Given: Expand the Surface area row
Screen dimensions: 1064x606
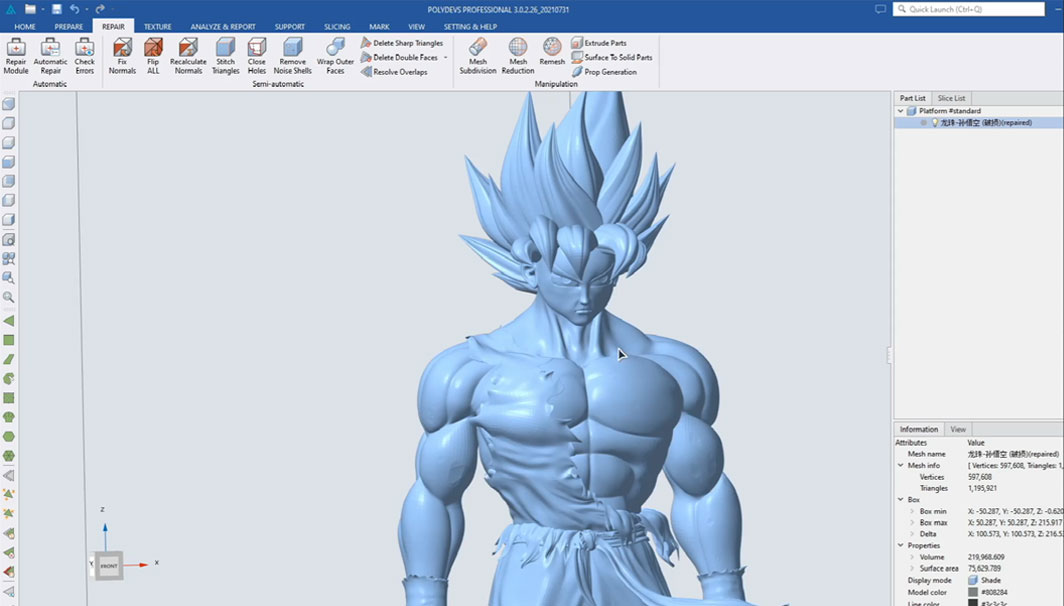Looking at the screenshot, I should pyautogui.click(x=912, y=569).
